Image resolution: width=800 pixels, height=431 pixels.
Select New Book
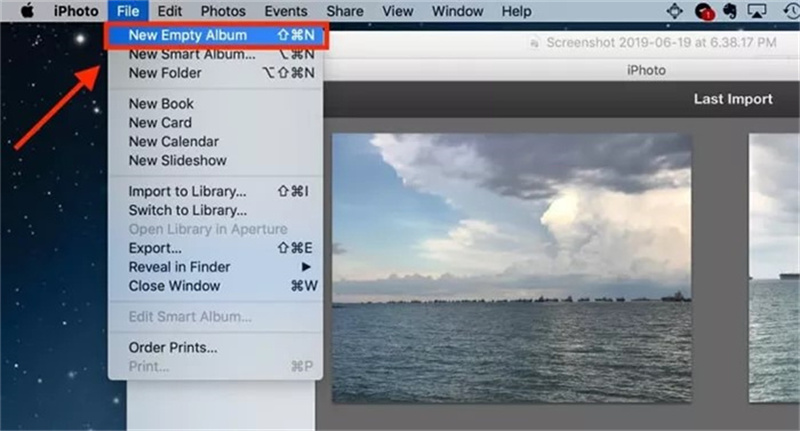coord(215,104)
